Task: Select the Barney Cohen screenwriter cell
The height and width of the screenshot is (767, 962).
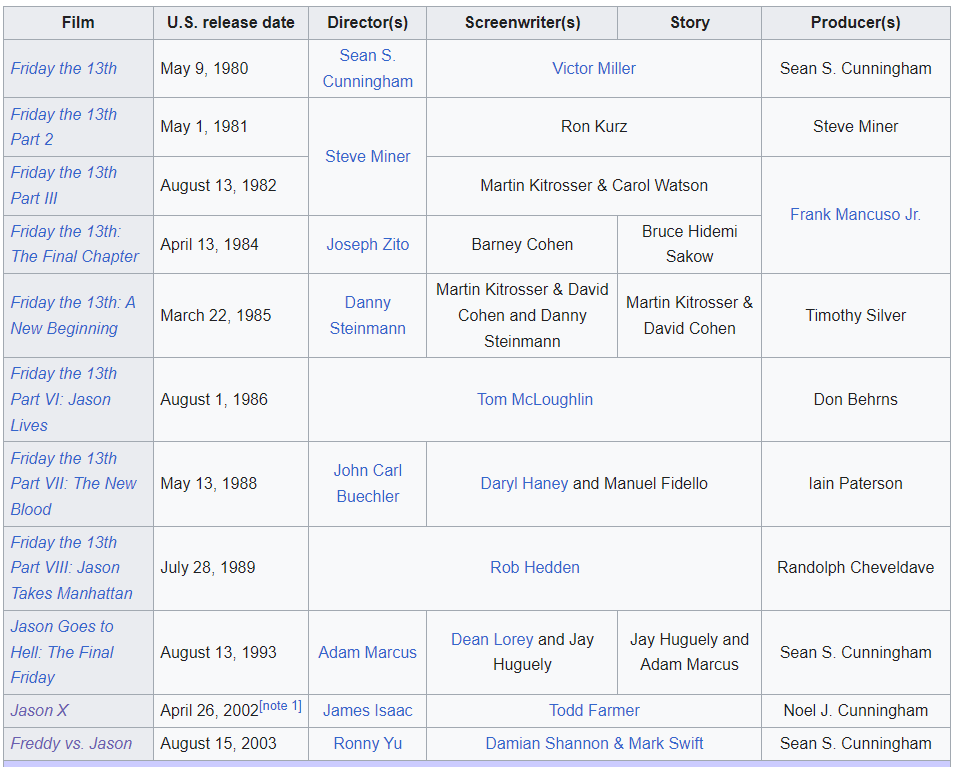Action: 522,244
